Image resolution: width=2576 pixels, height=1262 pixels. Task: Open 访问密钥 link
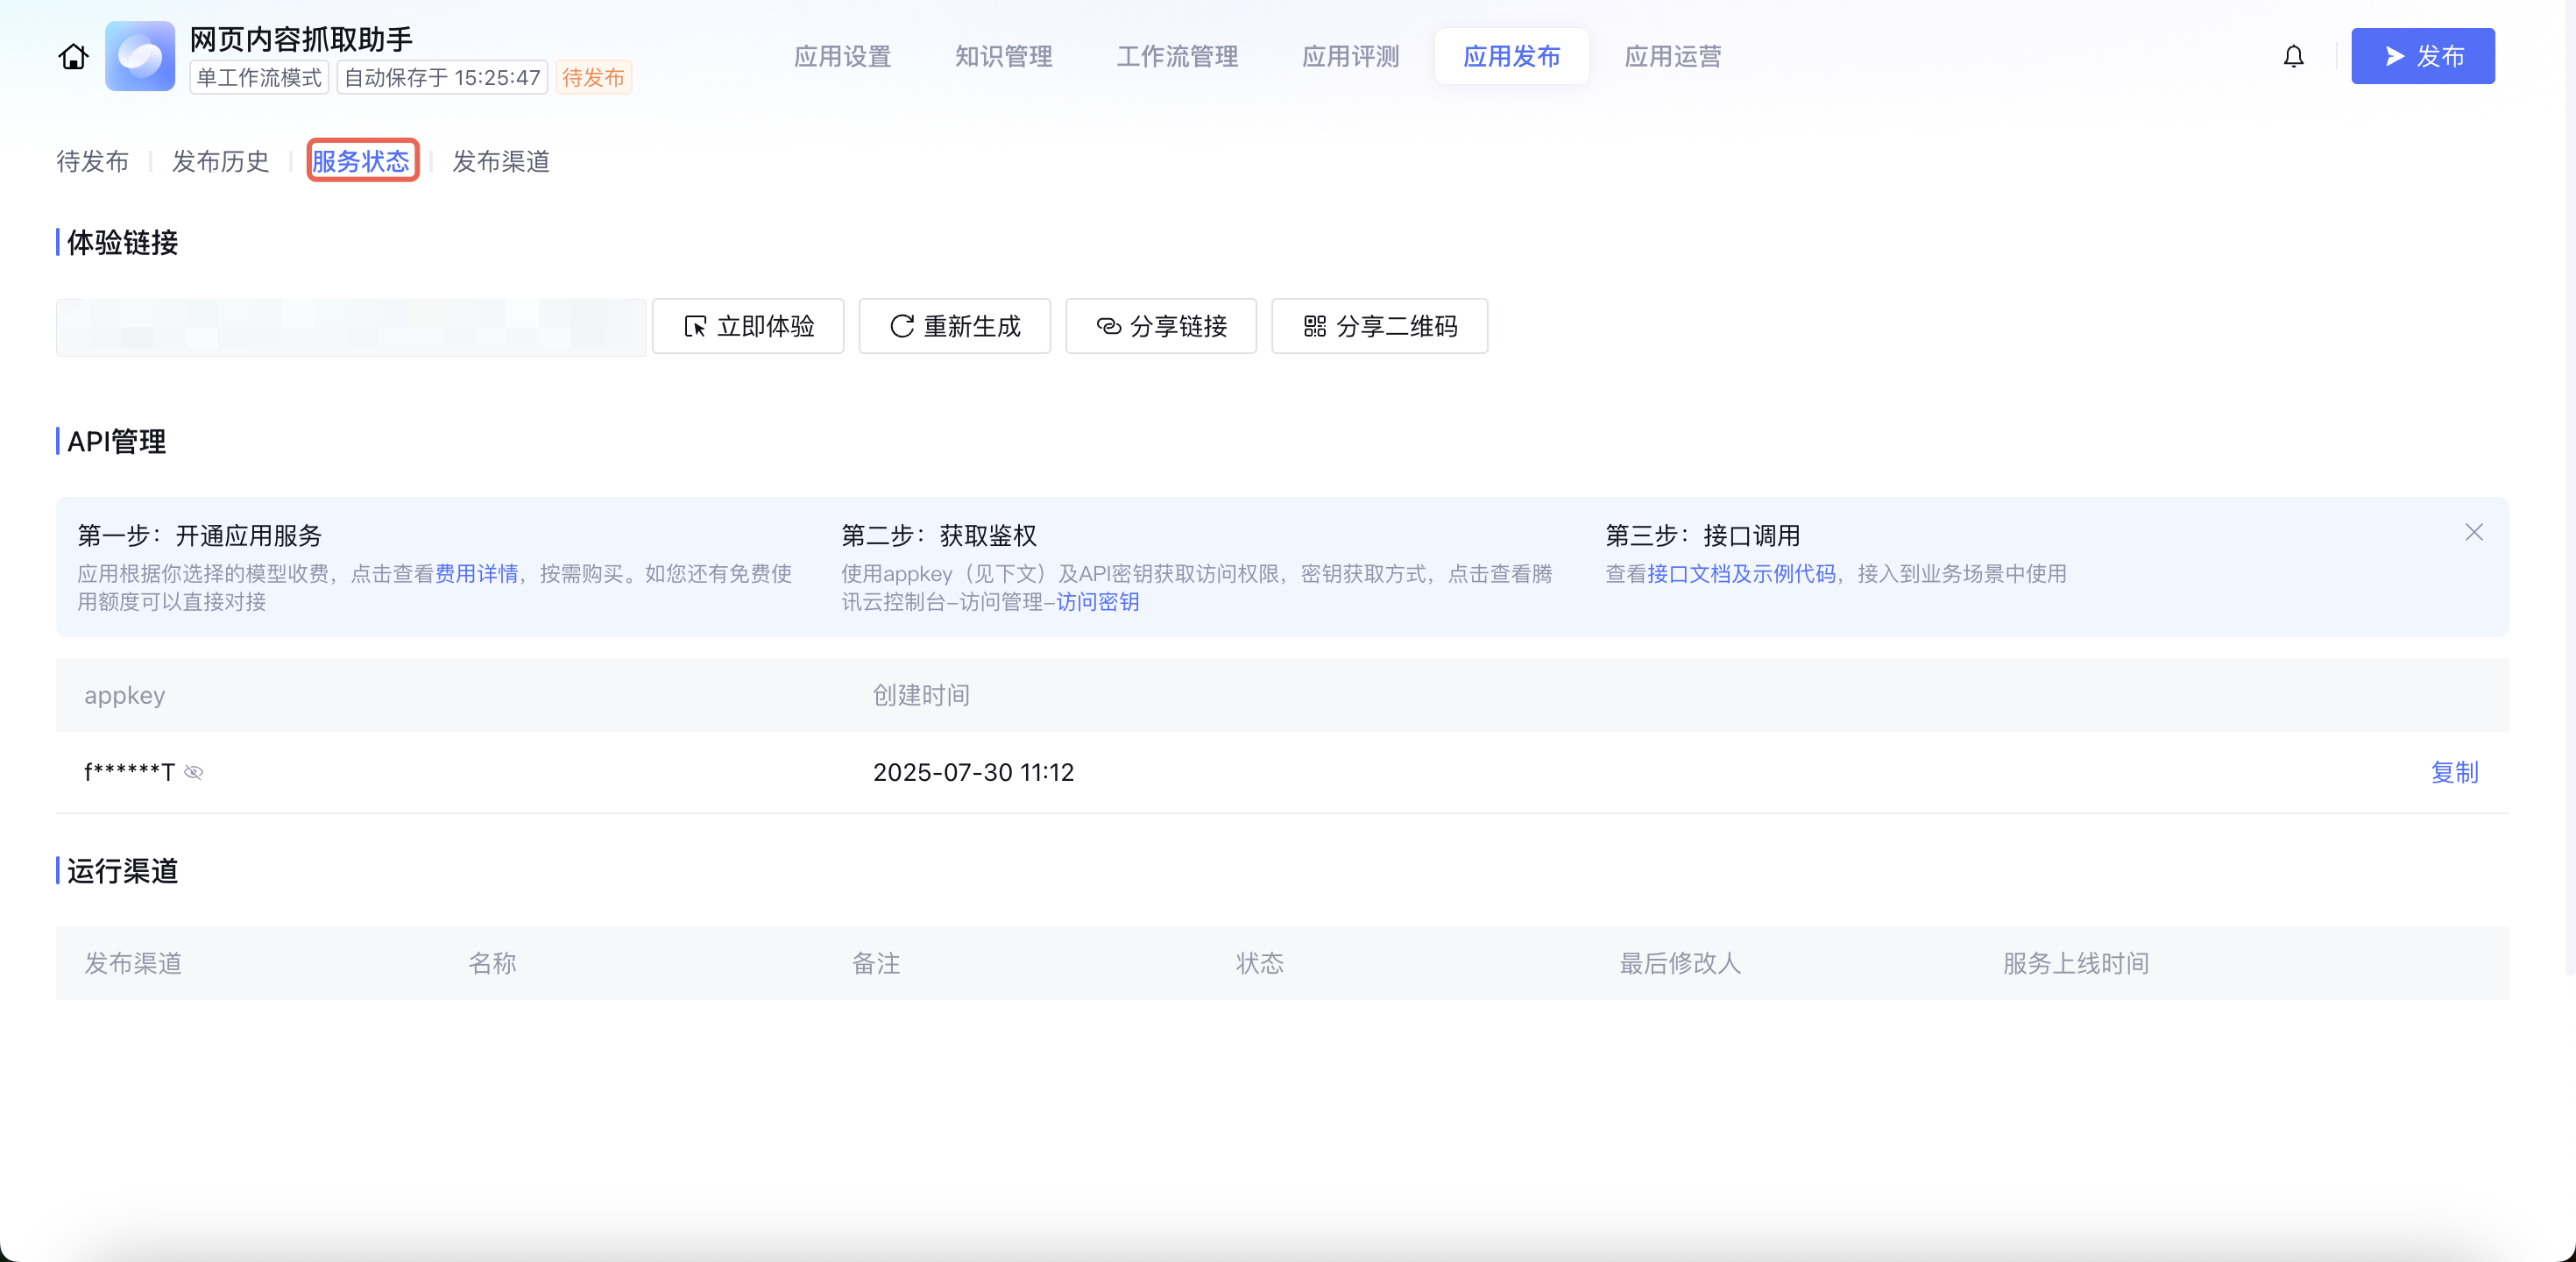1097,602
